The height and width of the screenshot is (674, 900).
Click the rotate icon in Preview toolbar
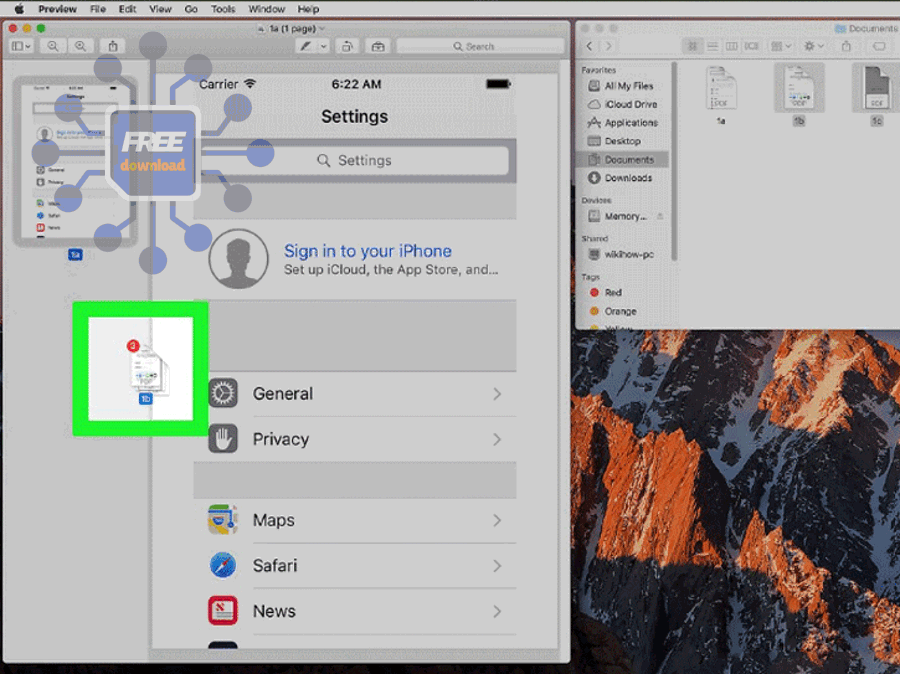pyautogui.click(x=347, y=46)
